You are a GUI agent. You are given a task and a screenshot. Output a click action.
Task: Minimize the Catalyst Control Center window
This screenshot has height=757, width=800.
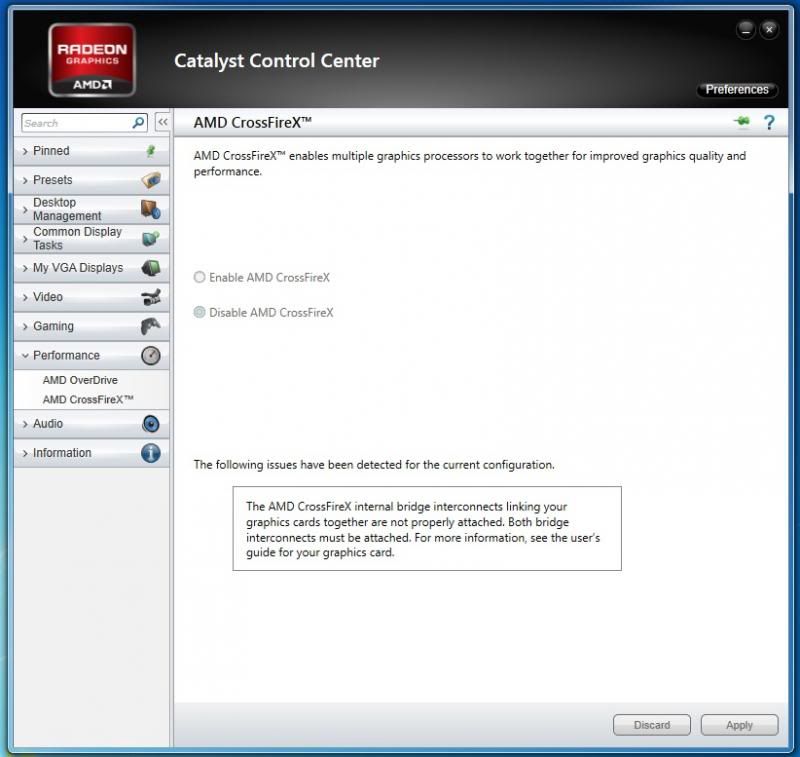tap(745, 30)
